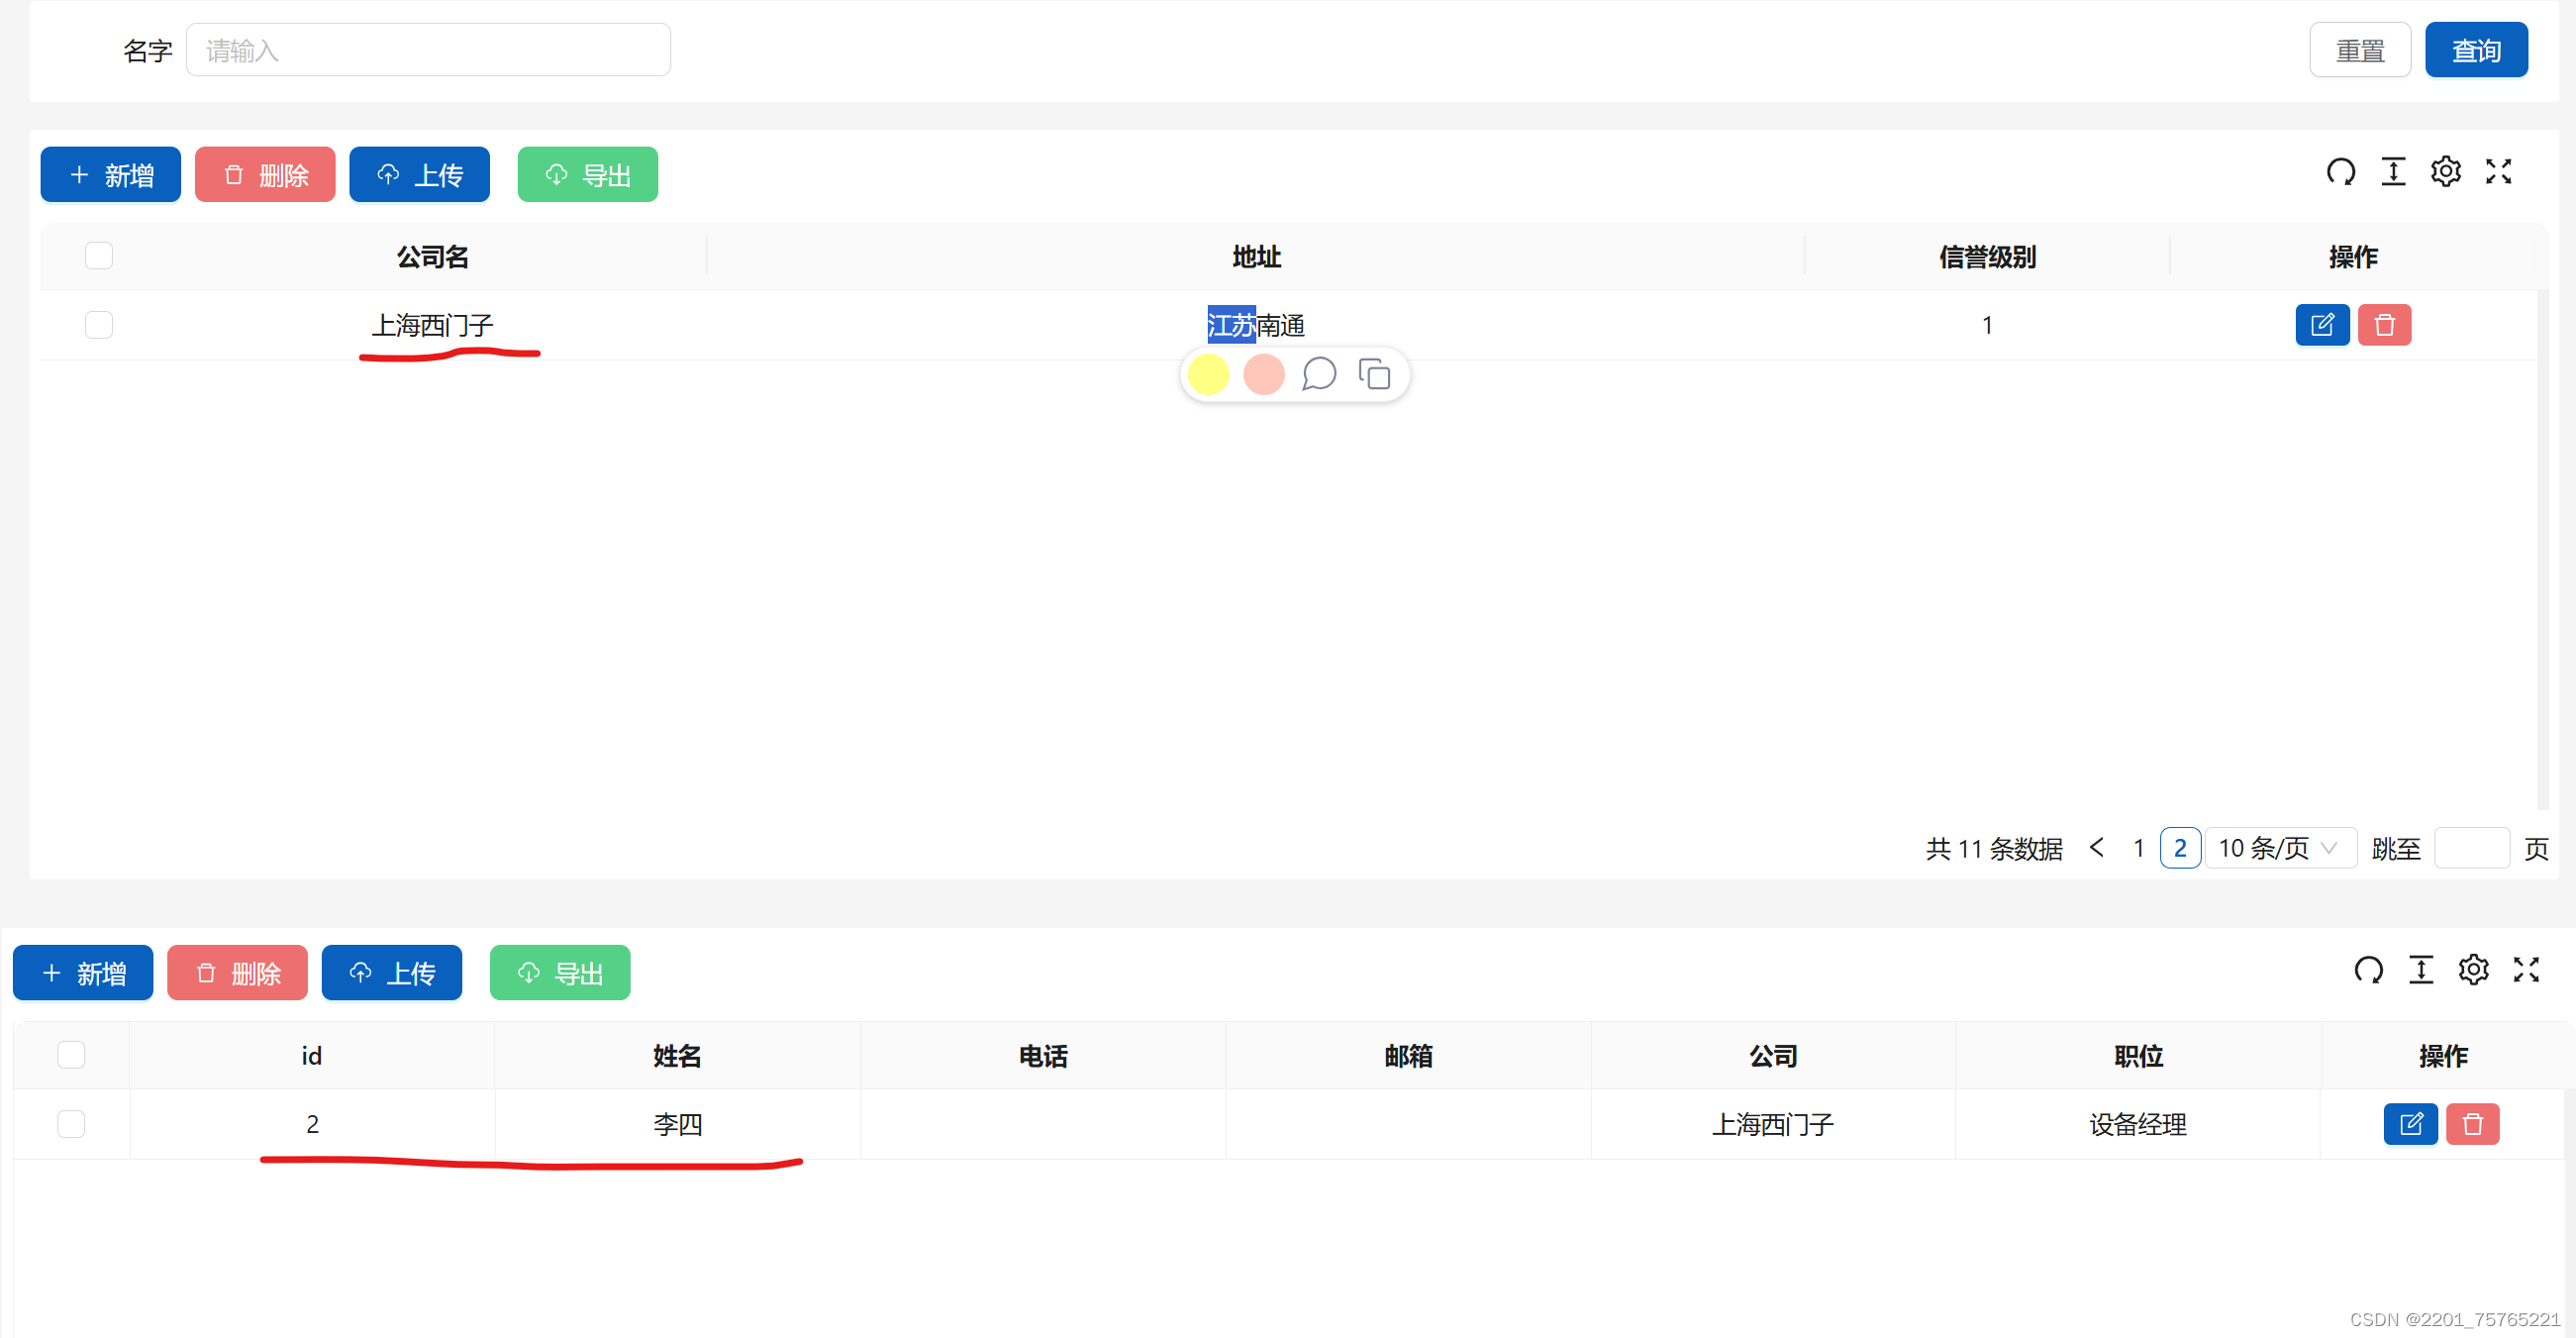Select page 2 in pagination
Screen dimensions: 2576x1338
tap(2179, 848)
